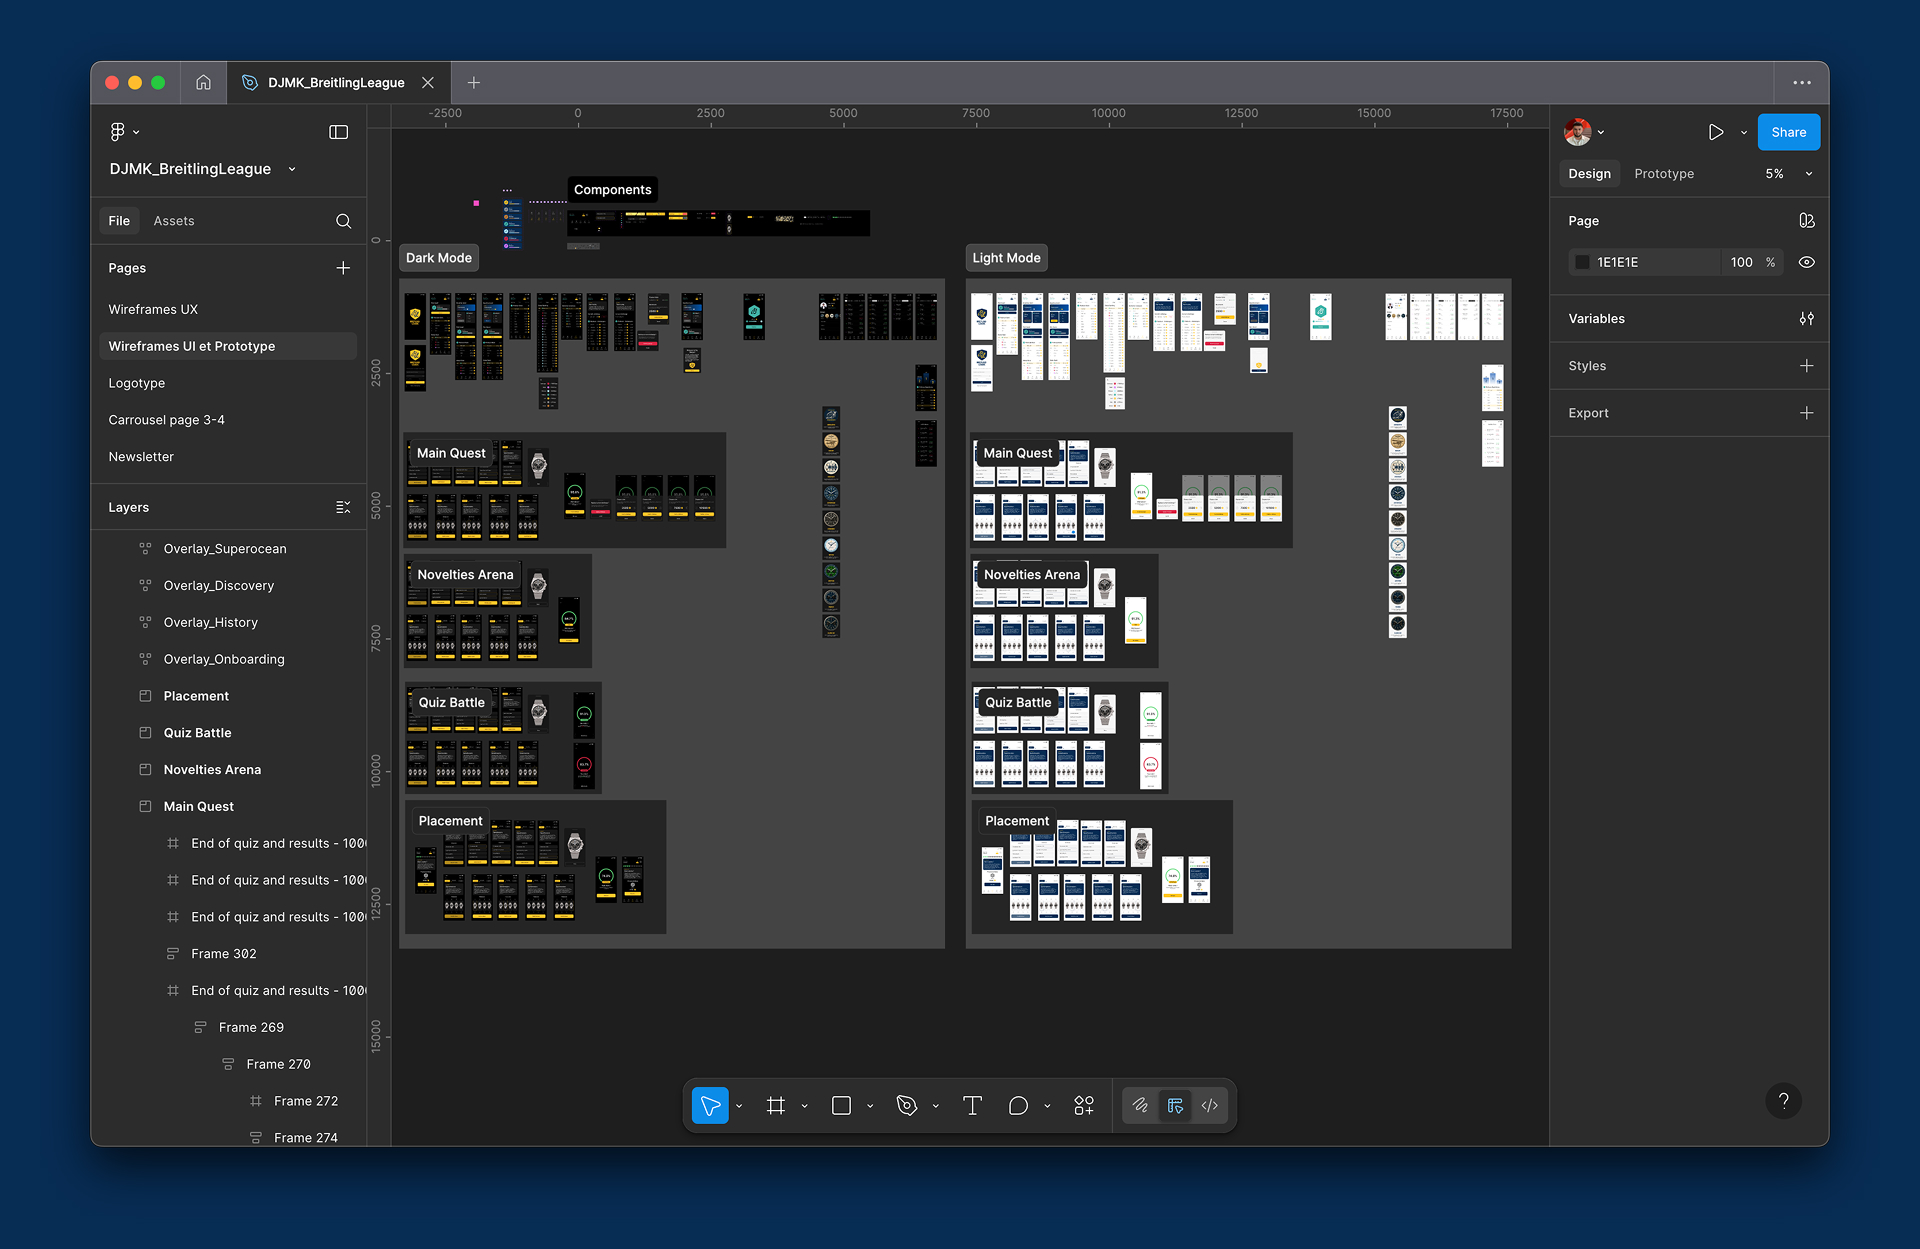Open the Actions tool in the toolbar
Screen dimensions: 1920x1249
[1084, 1105]
